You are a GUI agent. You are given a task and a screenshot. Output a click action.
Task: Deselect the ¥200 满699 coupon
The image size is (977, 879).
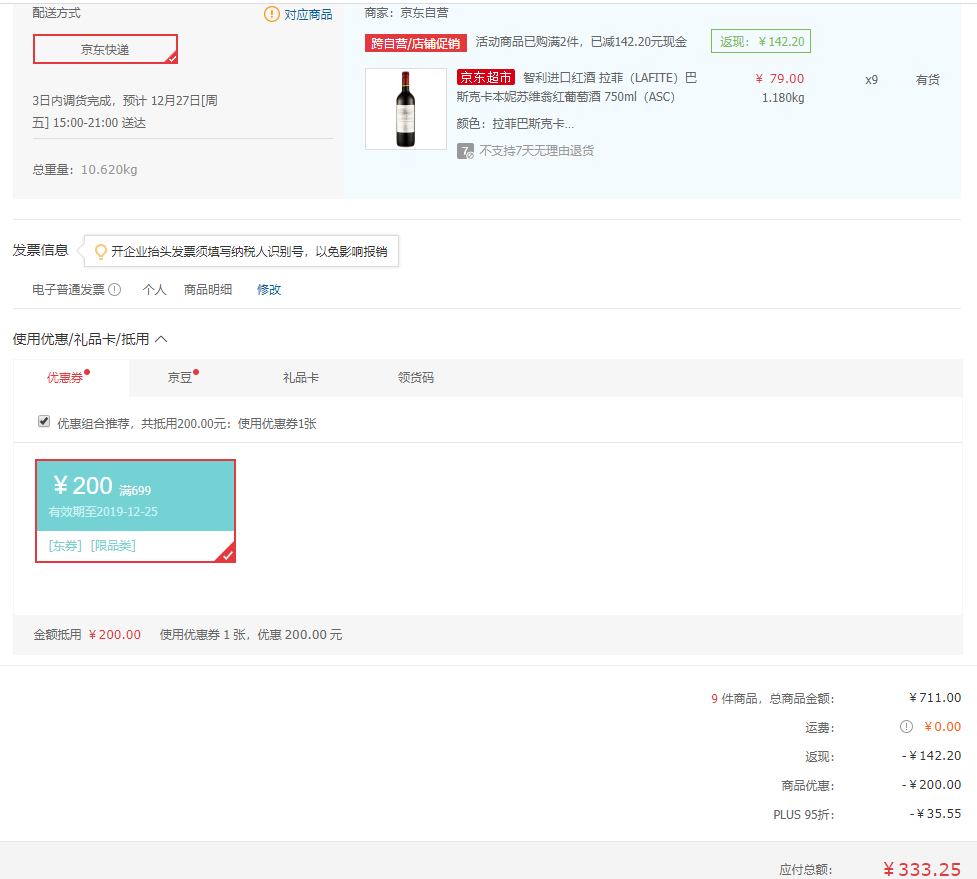coord(135,511)
